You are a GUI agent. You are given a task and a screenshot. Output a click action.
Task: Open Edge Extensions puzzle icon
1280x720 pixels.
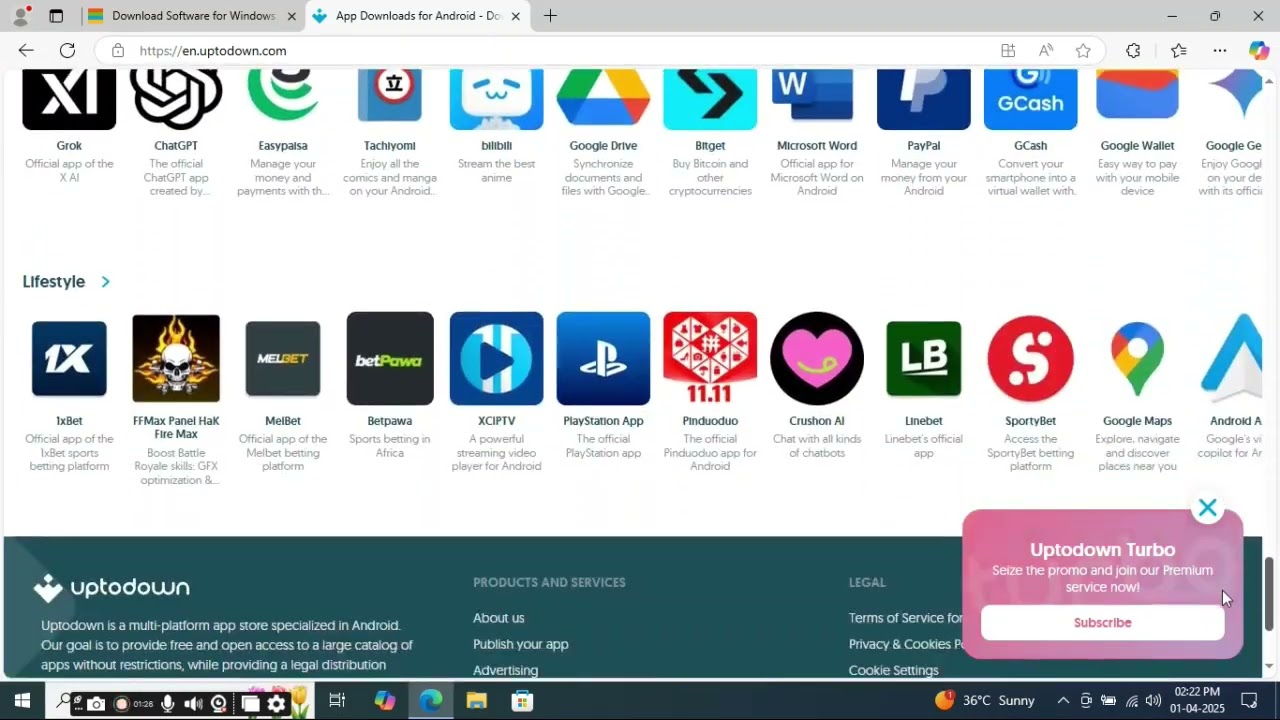[x=1133, y=50]
